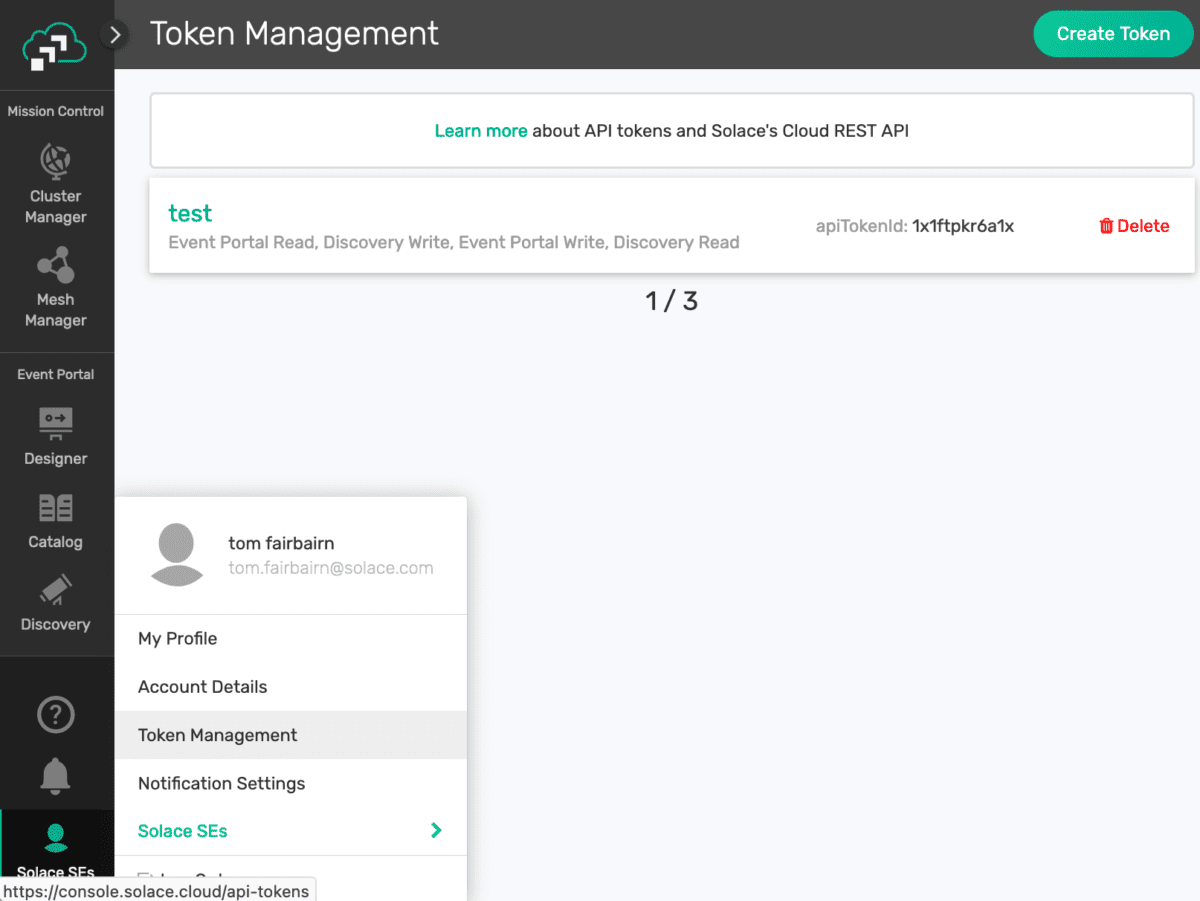
Task: Expand the sidebar with the arrow chevron
Action: 114,34
